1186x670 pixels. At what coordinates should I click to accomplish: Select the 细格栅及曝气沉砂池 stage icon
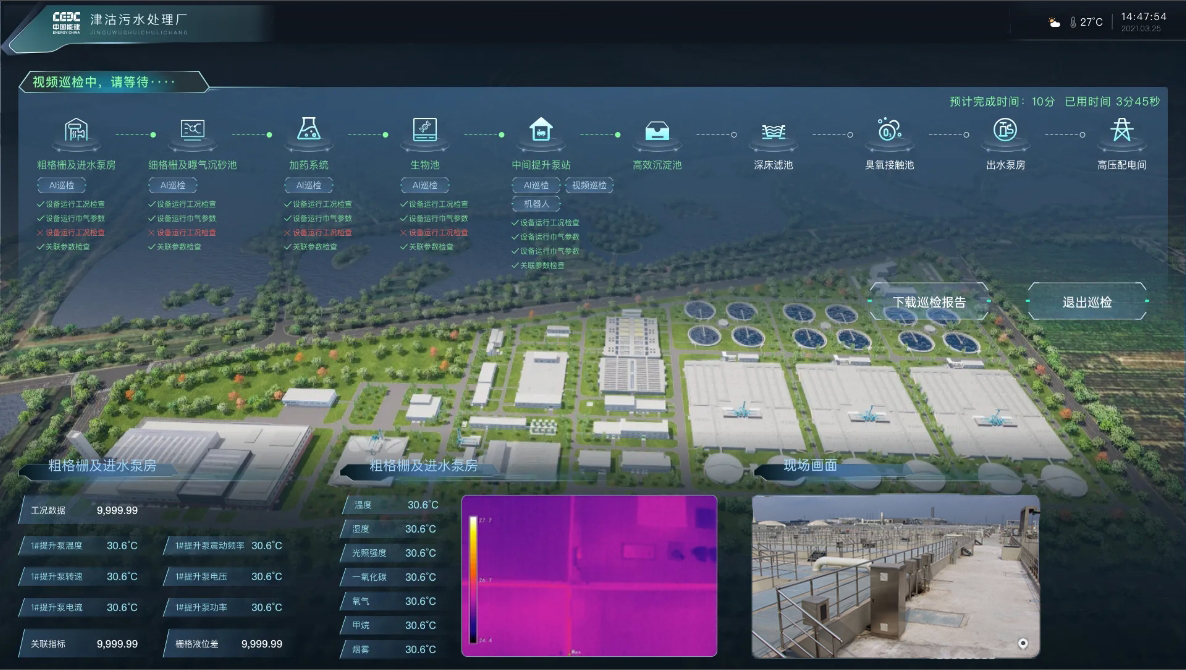[x=192, y=131]
